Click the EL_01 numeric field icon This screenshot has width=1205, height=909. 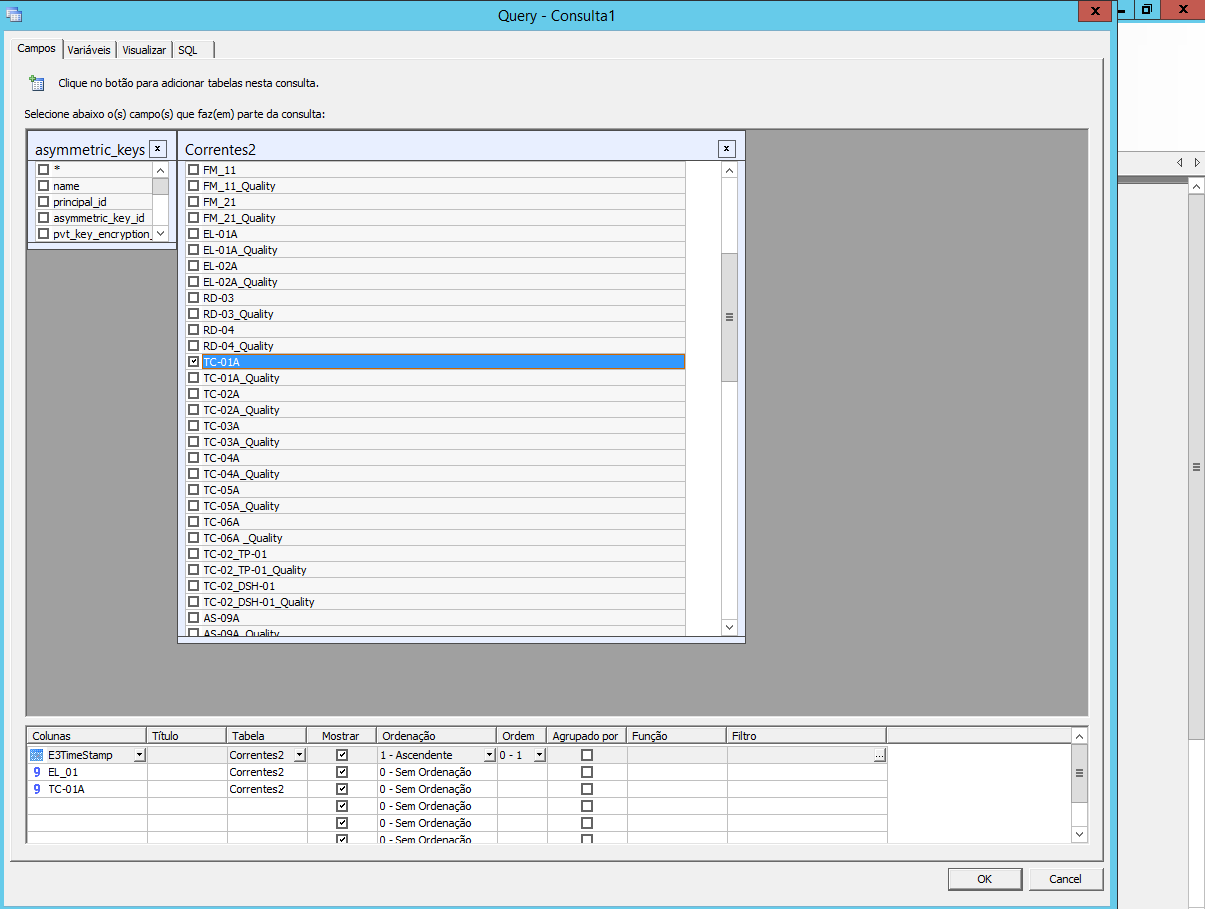click(37, 772)
